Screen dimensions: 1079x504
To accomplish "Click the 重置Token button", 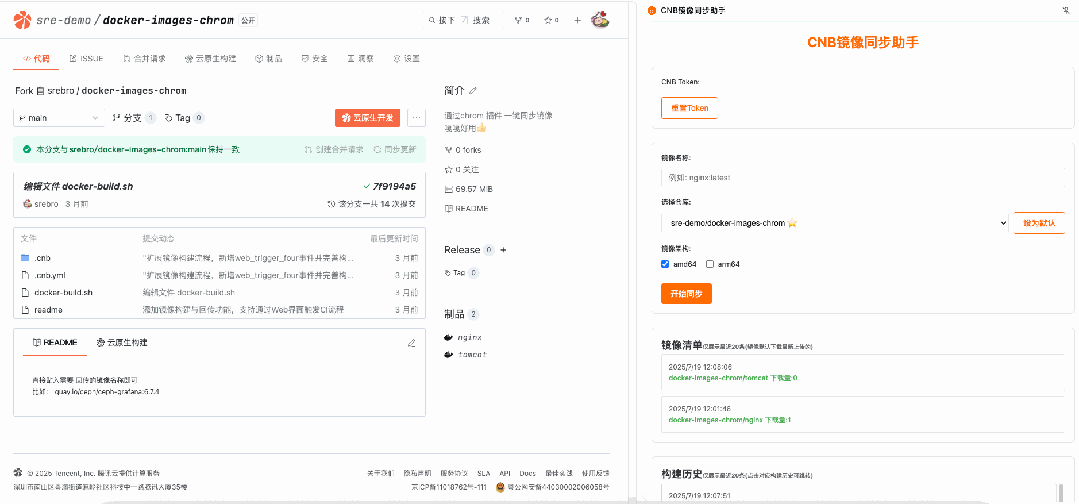I will click(690, 108).
